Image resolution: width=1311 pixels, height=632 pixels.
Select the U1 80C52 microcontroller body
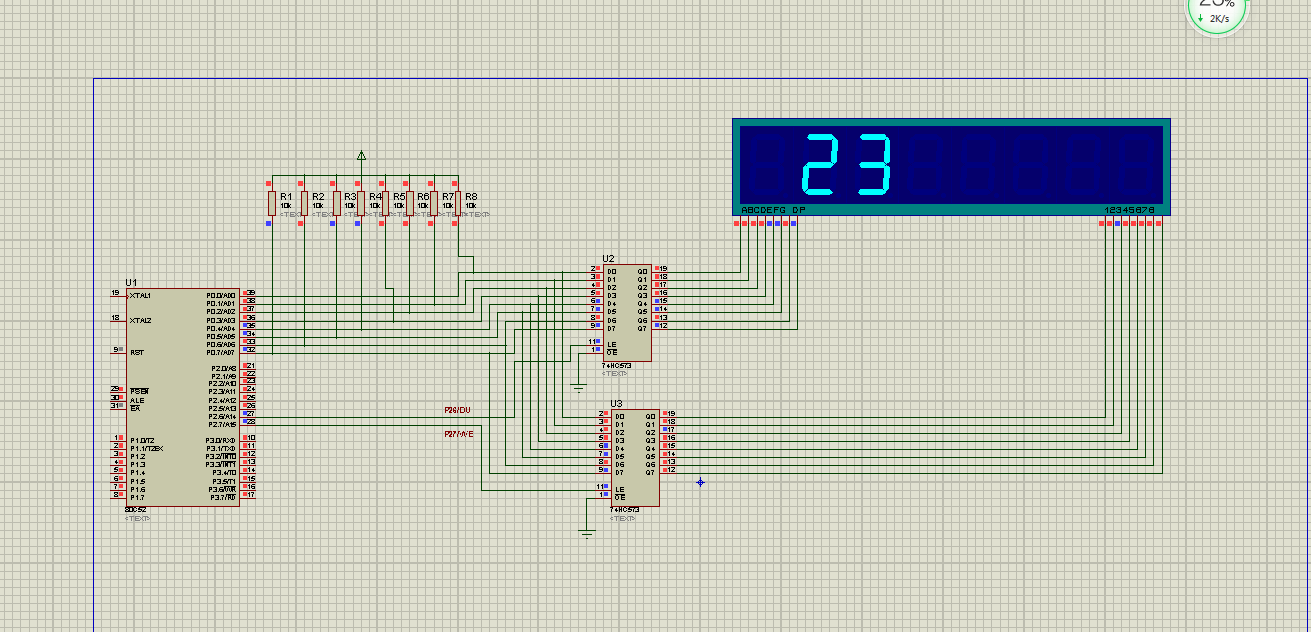pyautogui.click(x=184, y=398)
